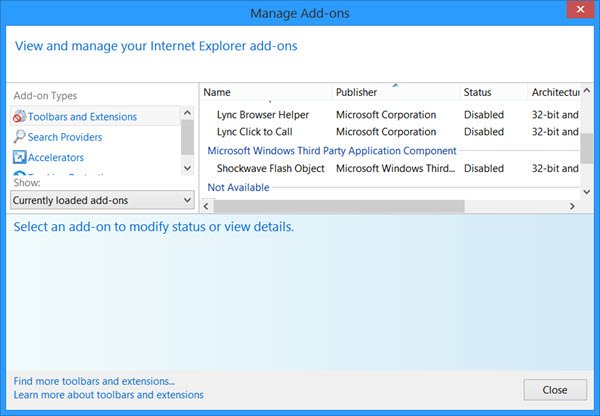Select the Toolbars and Extensions icon
This screenshot has height=416, width=600.
pyautogui.click(x=19, y=117)
